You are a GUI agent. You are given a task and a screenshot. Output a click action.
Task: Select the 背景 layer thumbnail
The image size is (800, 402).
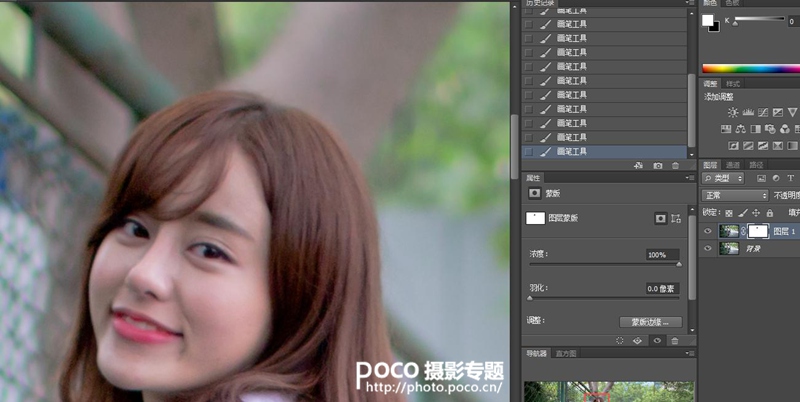tap(729, 248)
